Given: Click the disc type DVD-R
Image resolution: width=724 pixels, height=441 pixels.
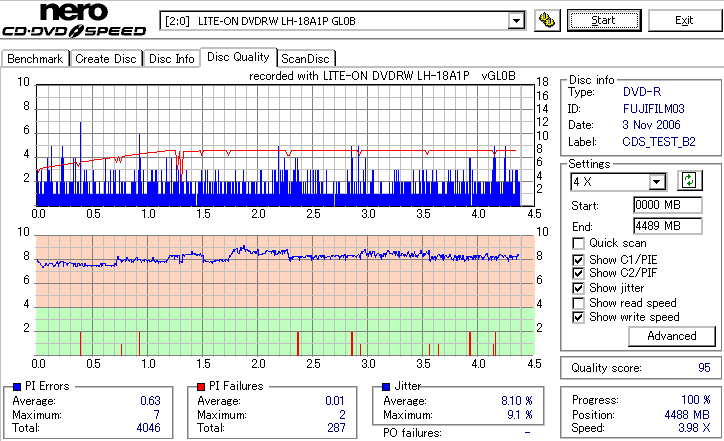Looking at the screenshot, I should tap(642, 92).
